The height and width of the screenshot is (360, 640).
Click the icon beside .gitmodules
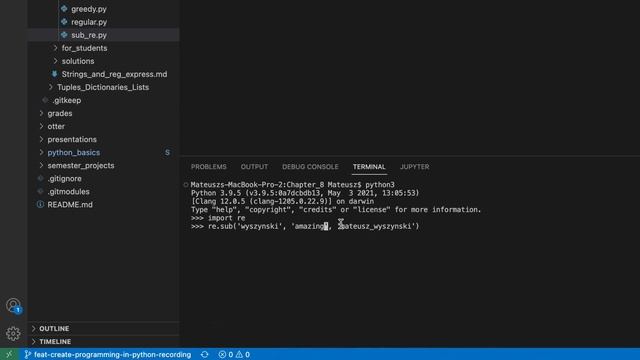[40, 191]
